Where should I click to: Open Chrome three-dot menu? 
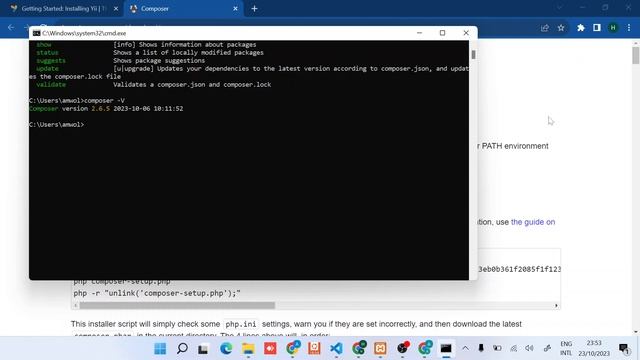point(629,28)
